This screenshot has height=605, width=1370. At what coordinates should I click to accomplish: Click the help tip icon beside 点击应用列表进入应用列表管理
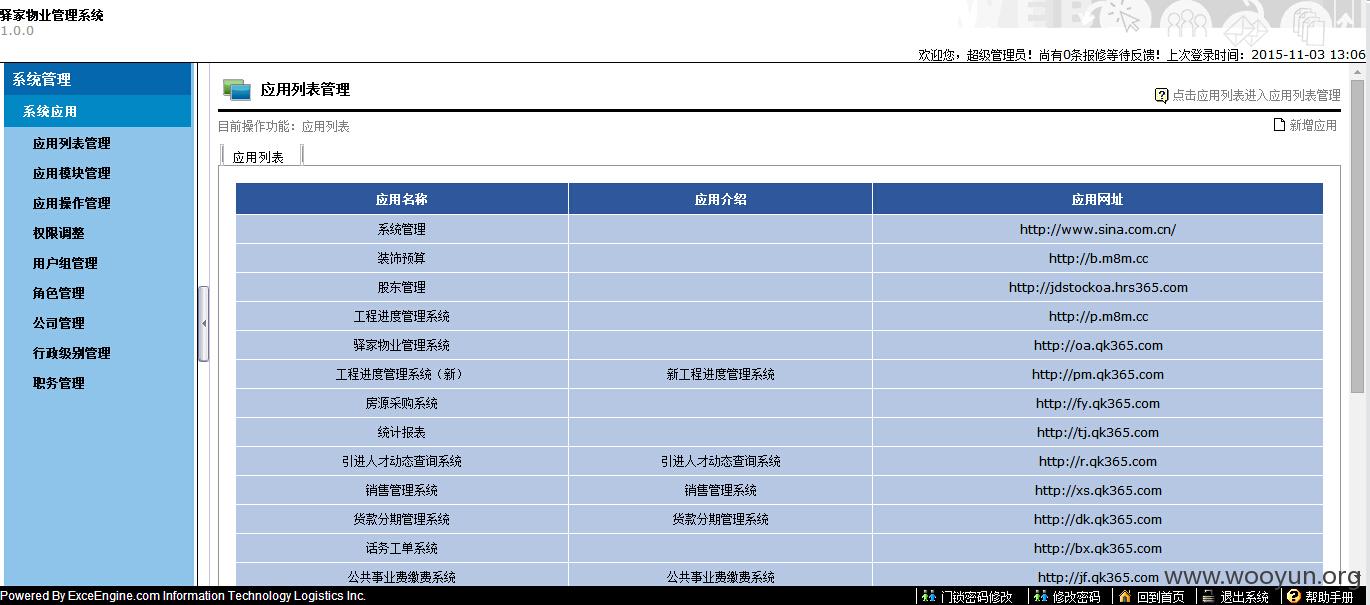pos(1161,96)
